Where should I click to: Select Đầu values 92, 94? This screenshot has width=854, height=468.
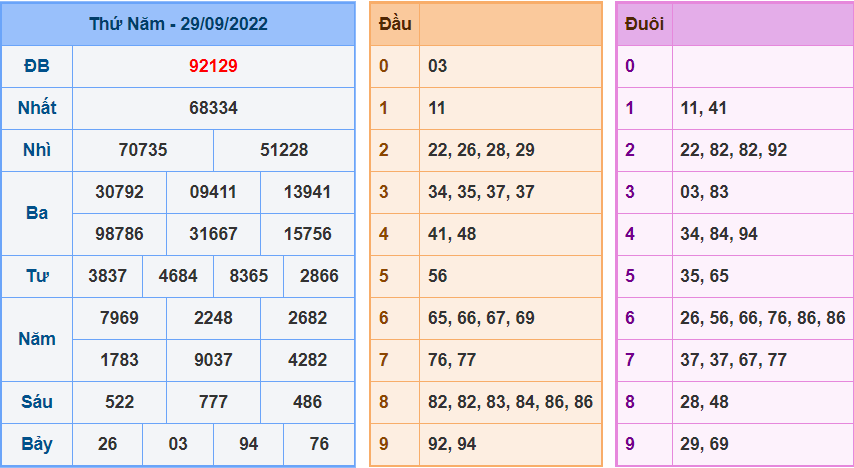tap(452, 444)
